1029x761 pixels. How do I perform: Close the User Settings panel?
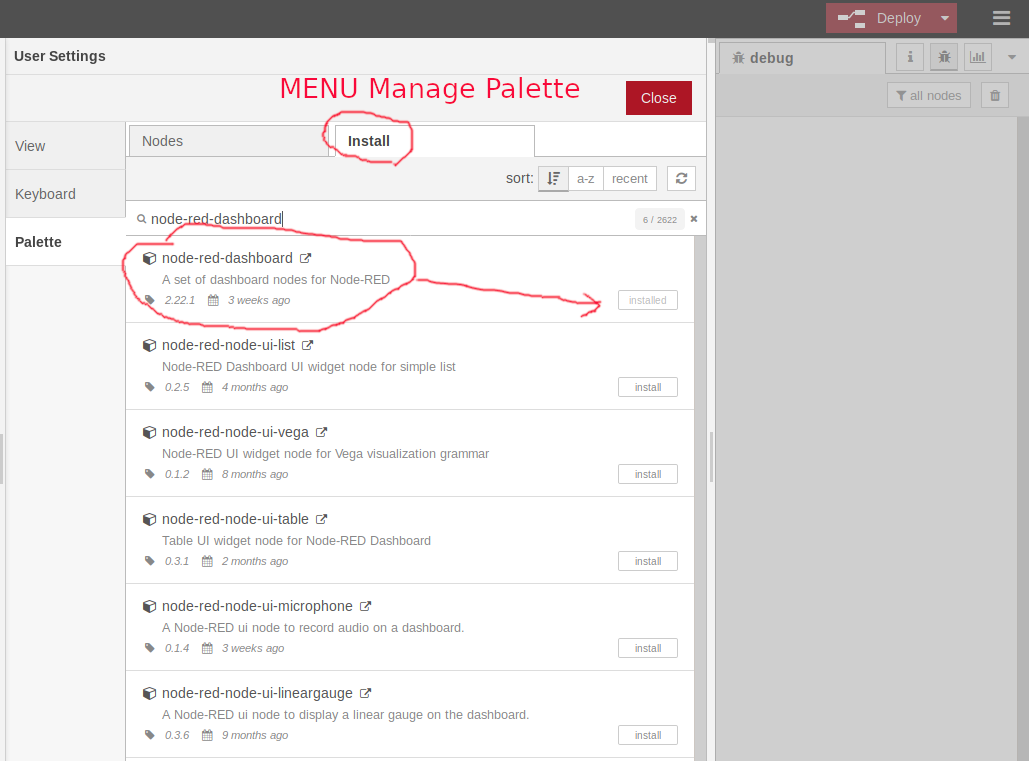click(x=658, y=98)
